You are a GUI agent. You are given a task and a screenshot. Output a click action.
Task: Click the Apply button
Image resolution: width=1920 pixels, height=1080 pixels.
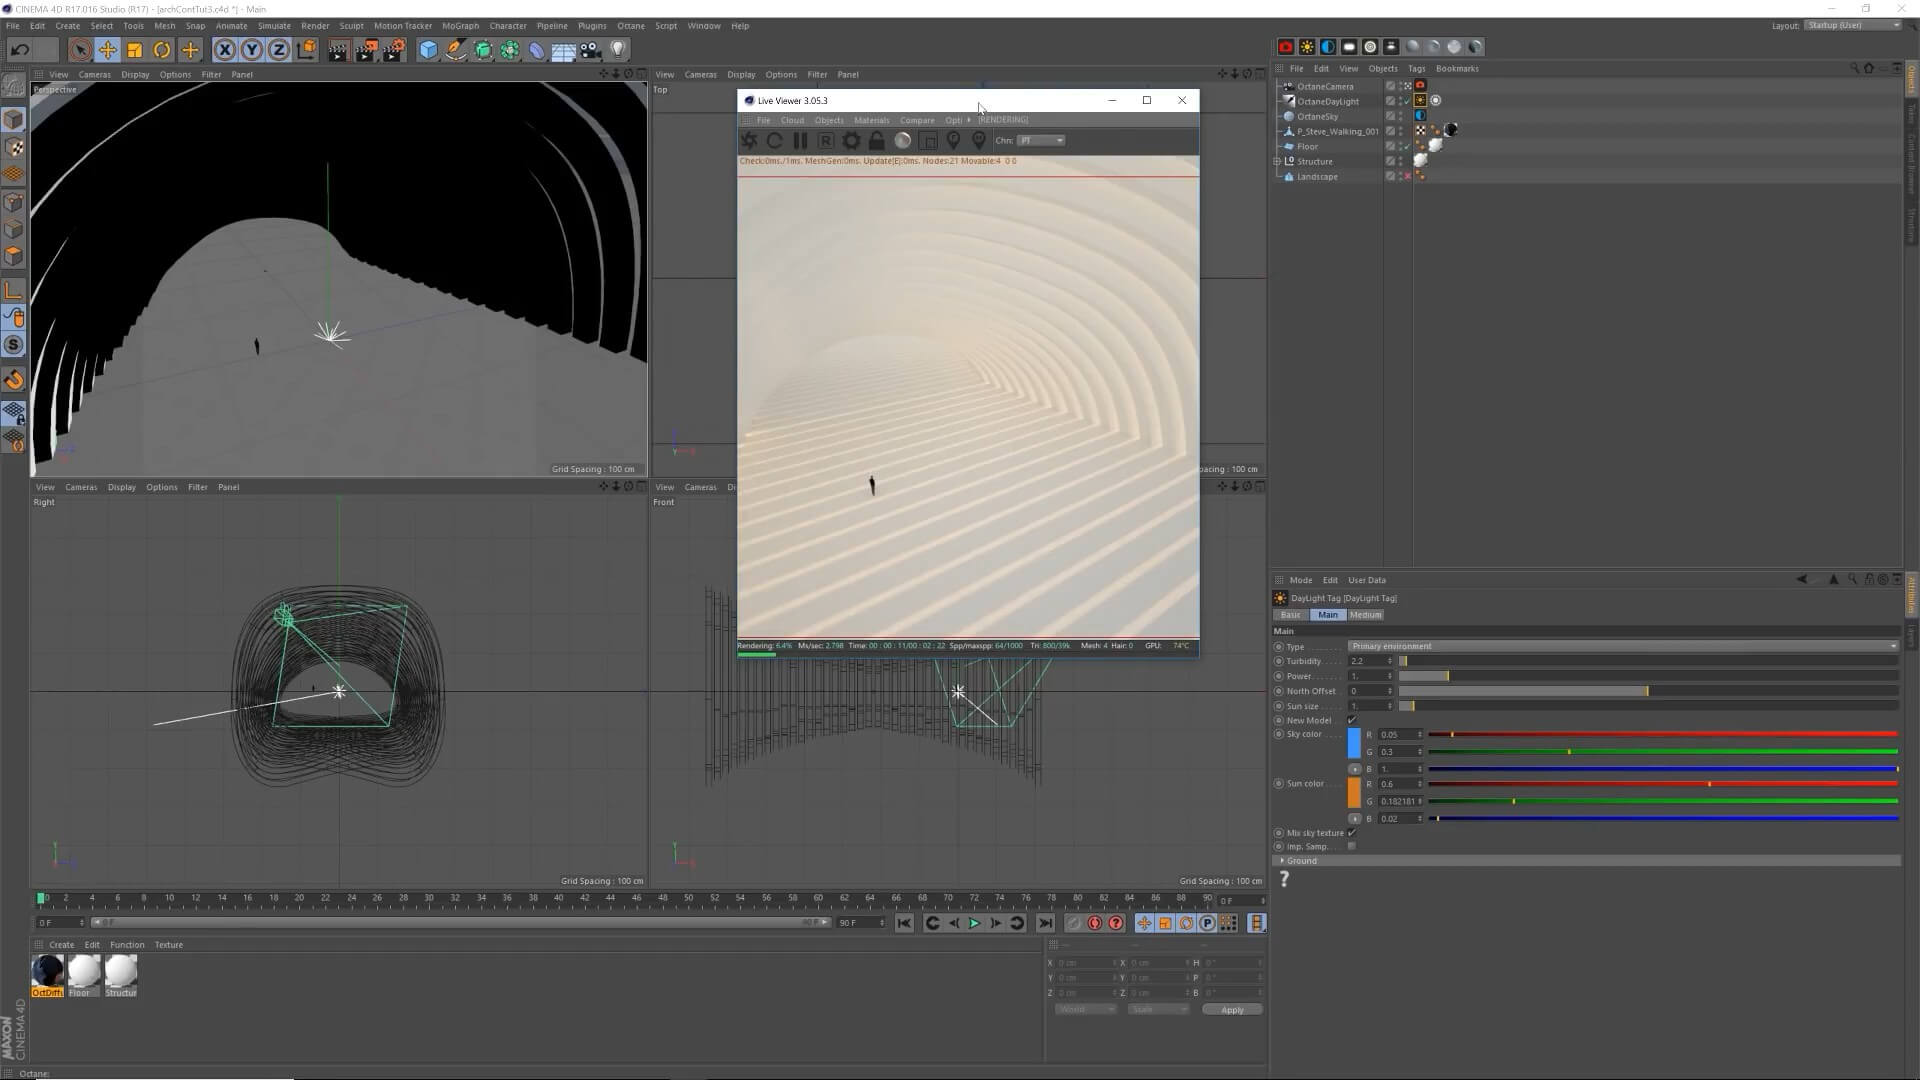[1232, 1010]
